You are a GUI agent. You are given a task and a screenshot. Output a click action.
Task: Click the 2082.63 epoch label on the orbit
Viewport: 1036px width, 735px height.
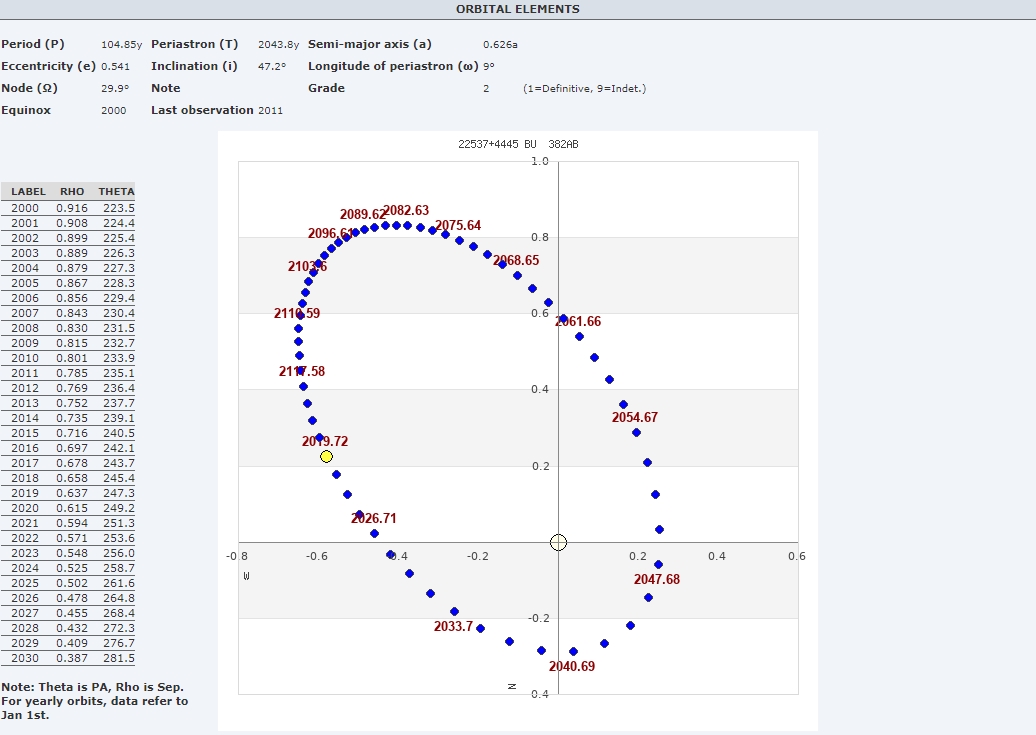point(406,211)
